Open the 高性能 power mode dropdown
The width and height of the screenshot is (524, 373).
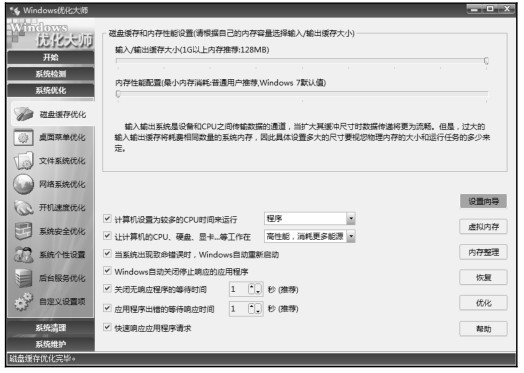point(351,236)
